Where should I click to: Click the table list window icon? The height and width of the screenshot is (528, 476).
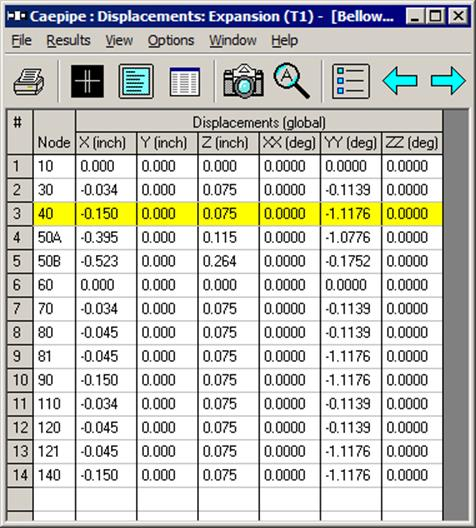tap(185, 82)
